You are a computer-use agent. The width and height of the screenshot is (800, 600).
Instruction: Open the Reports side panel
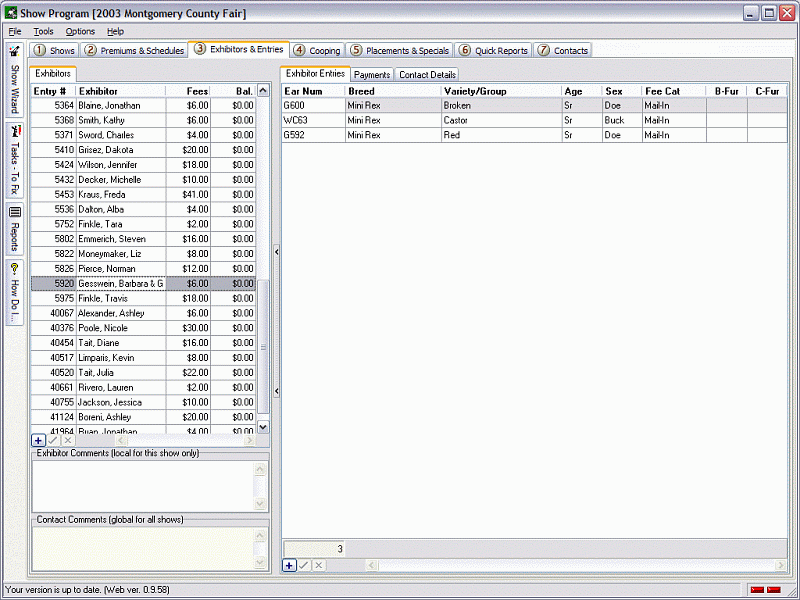pyautogui.click(x=14, y=229)
